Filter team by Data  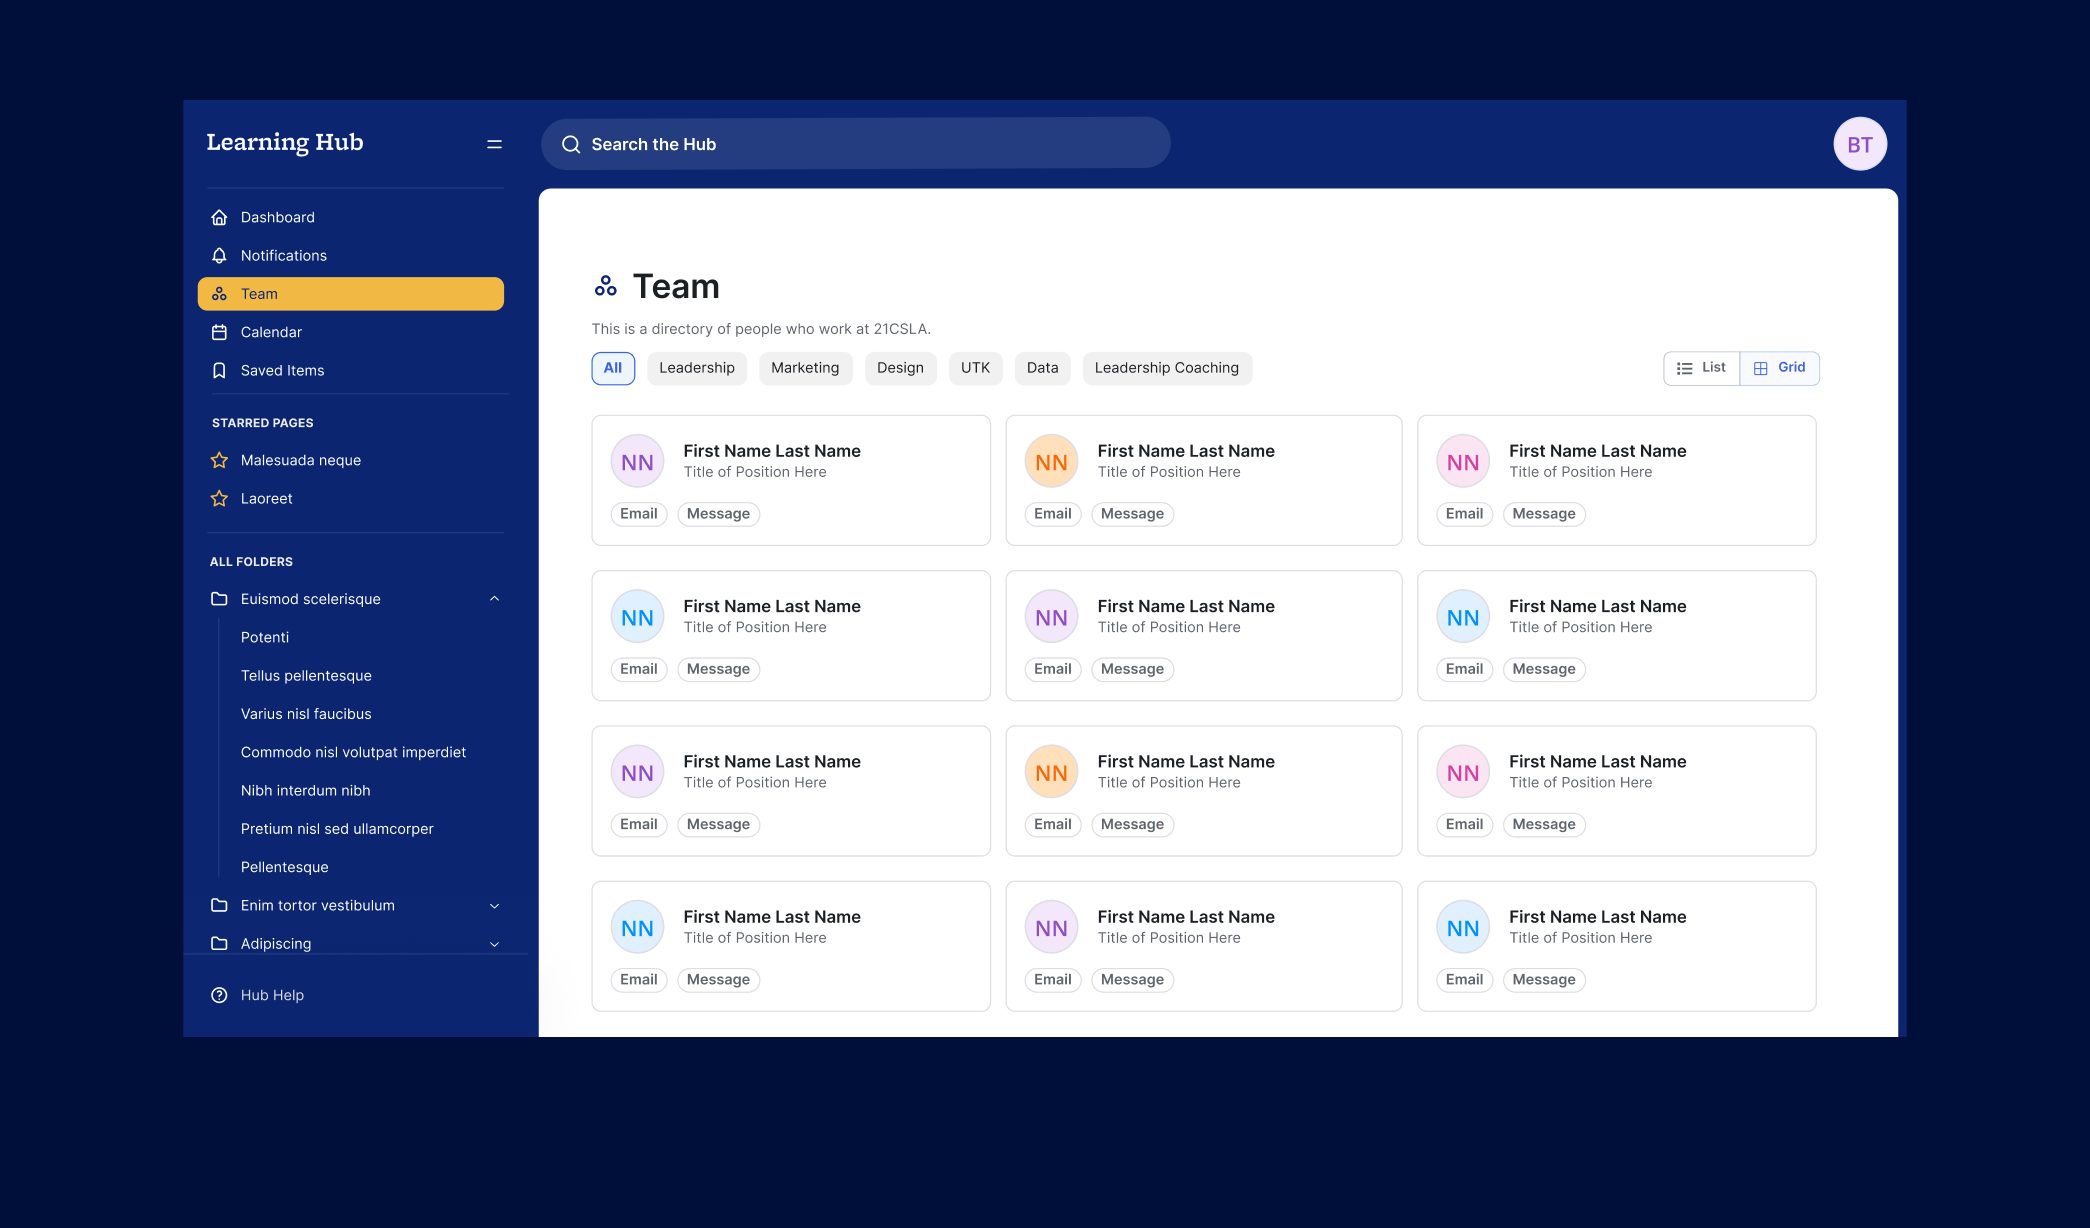1042,368
